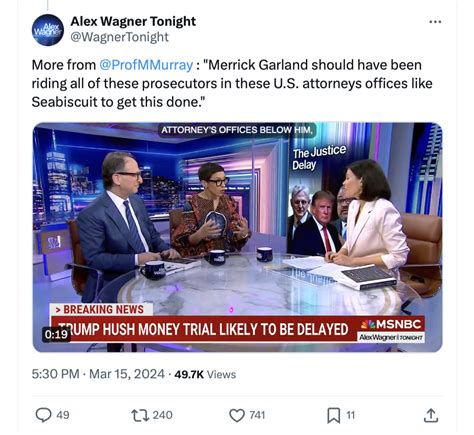Open the share upload icon
The image size is (474, 435).
point(431,415)
